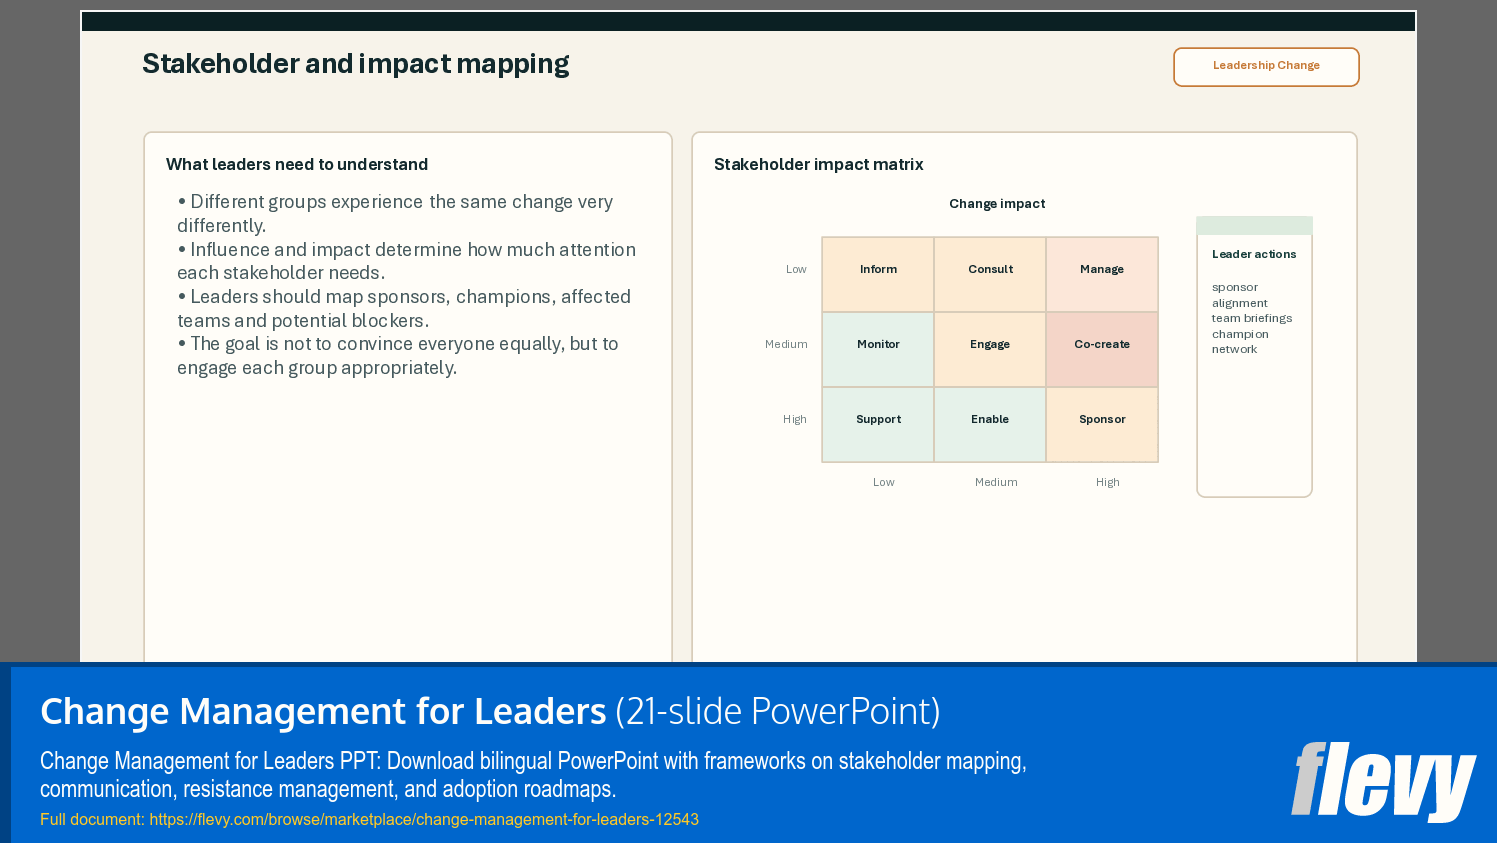Click the bullet starting 'Influence and impact determine'
The image size is (1497, 843).
point(406,261)
